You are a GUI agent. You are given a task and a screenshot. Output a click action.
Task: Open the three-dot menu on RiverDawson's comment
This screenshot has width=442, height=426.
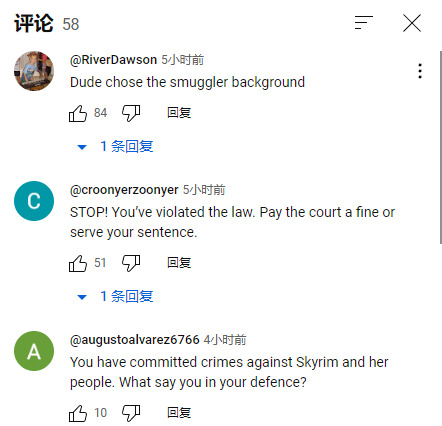(420, 71)
